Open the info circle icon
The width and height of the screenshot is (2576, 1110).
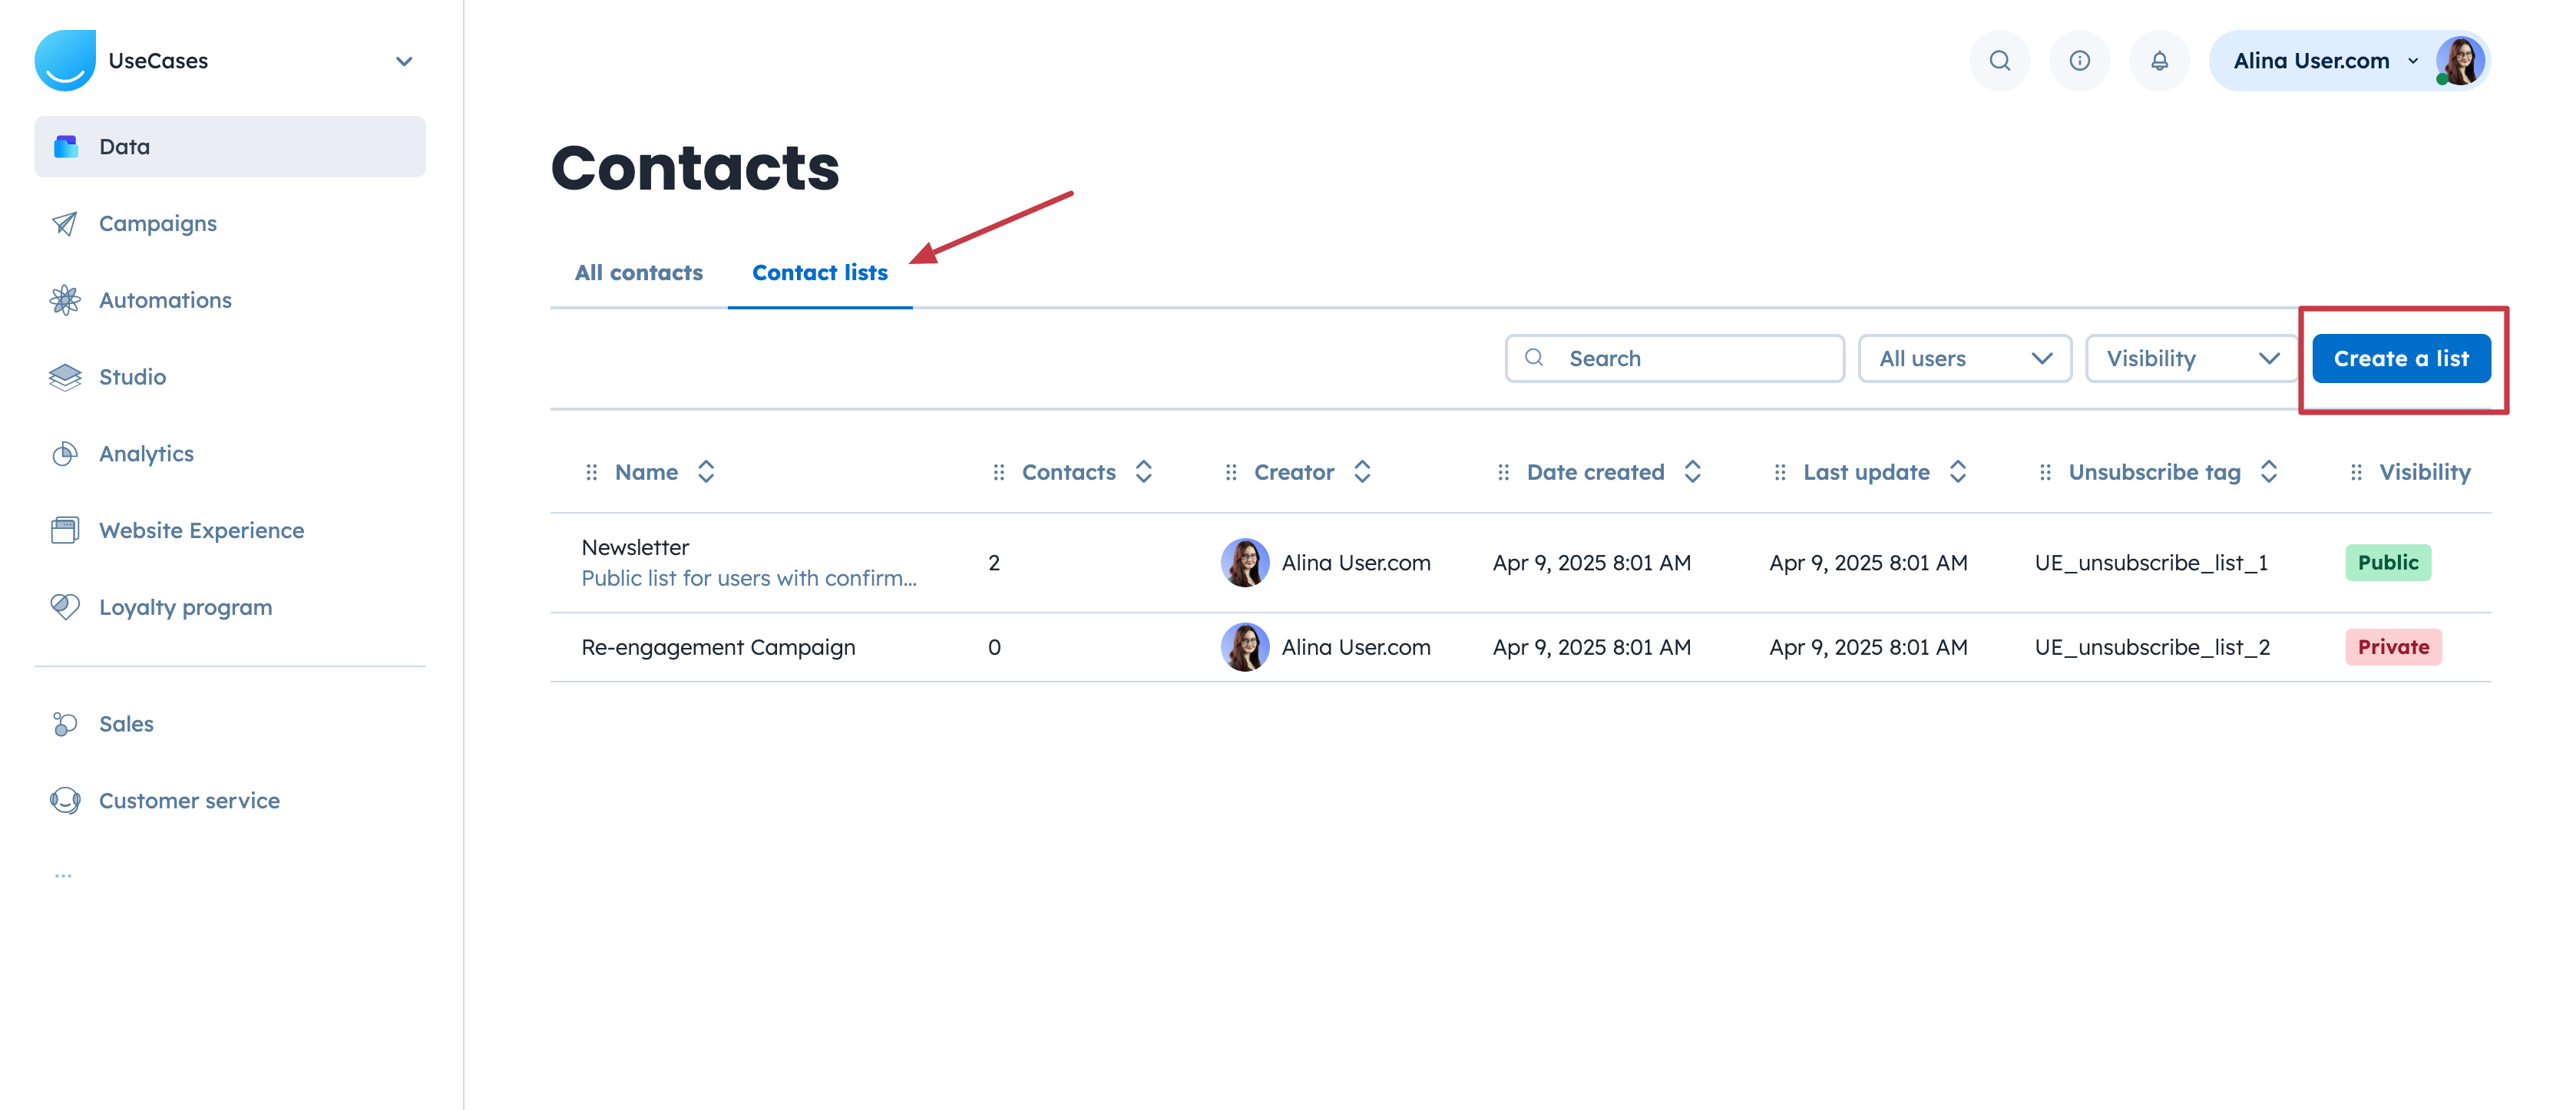(2079, 61)
